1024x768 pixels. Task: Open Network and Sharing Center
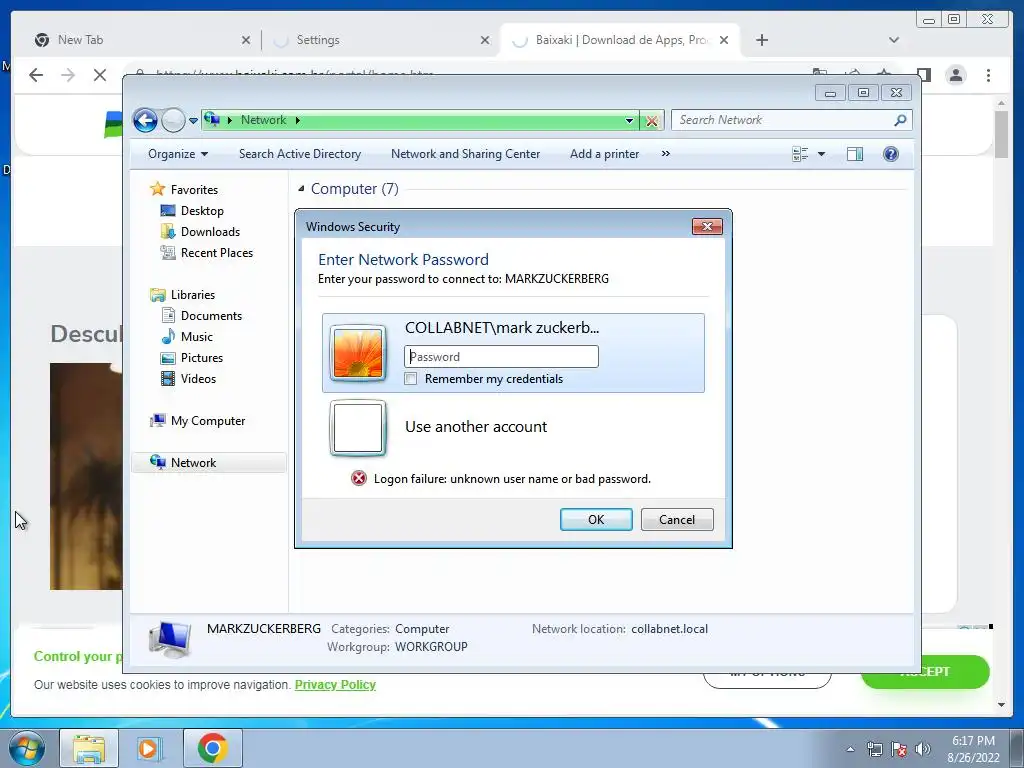click(x=466, y=154)
